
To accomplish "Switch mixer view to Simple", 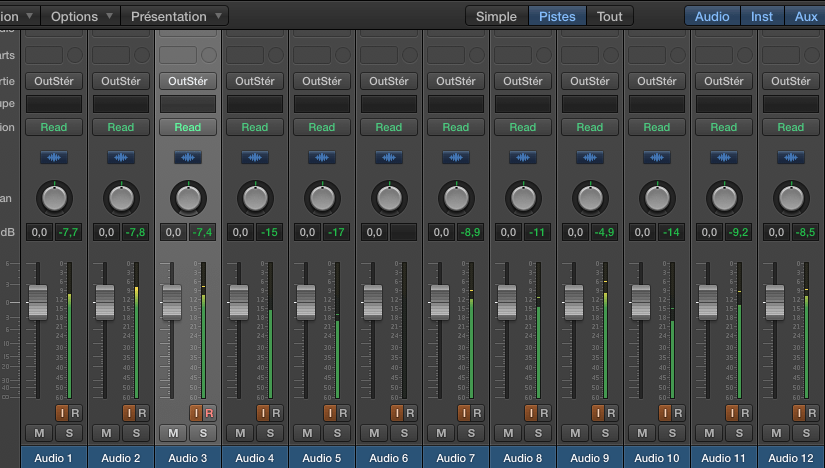I will [496, 16].
